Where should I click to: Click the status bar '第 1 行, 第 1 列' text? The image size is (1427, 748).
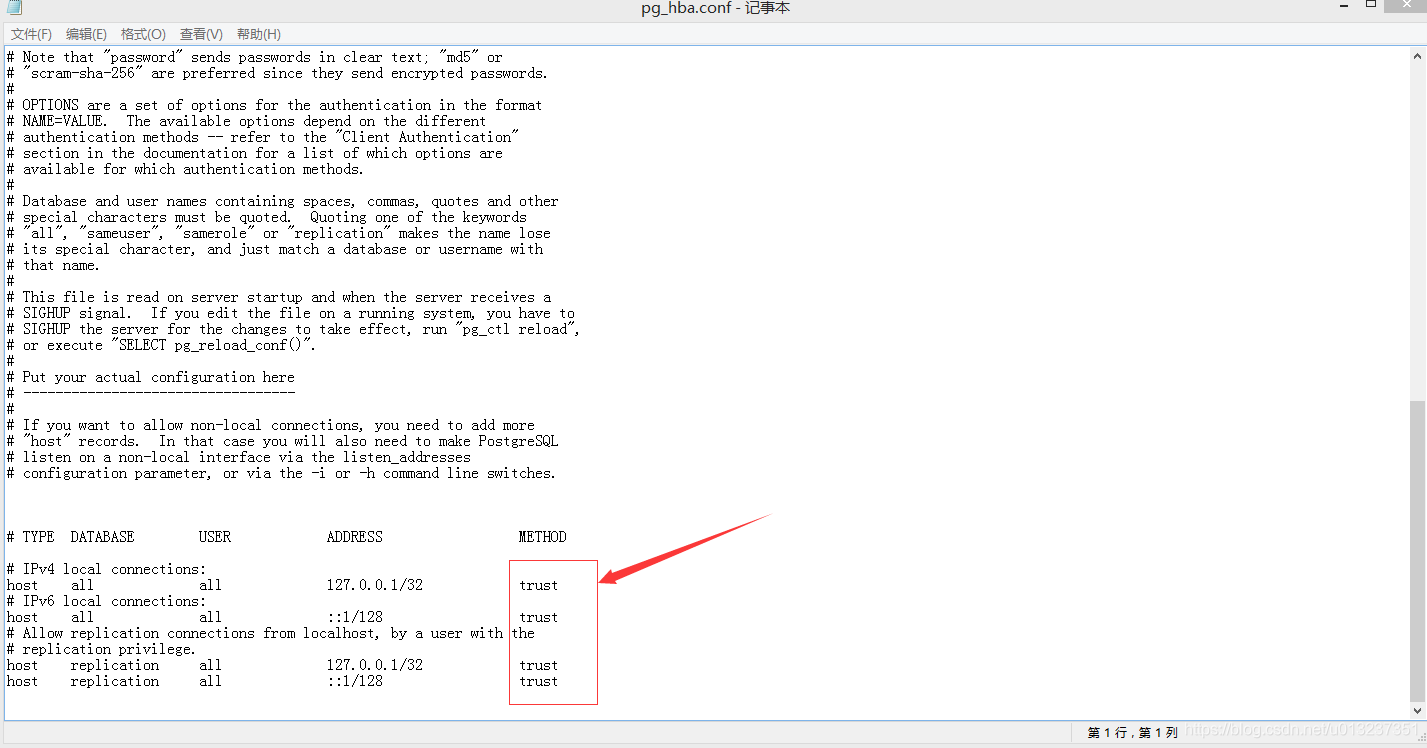point(1133,733)
